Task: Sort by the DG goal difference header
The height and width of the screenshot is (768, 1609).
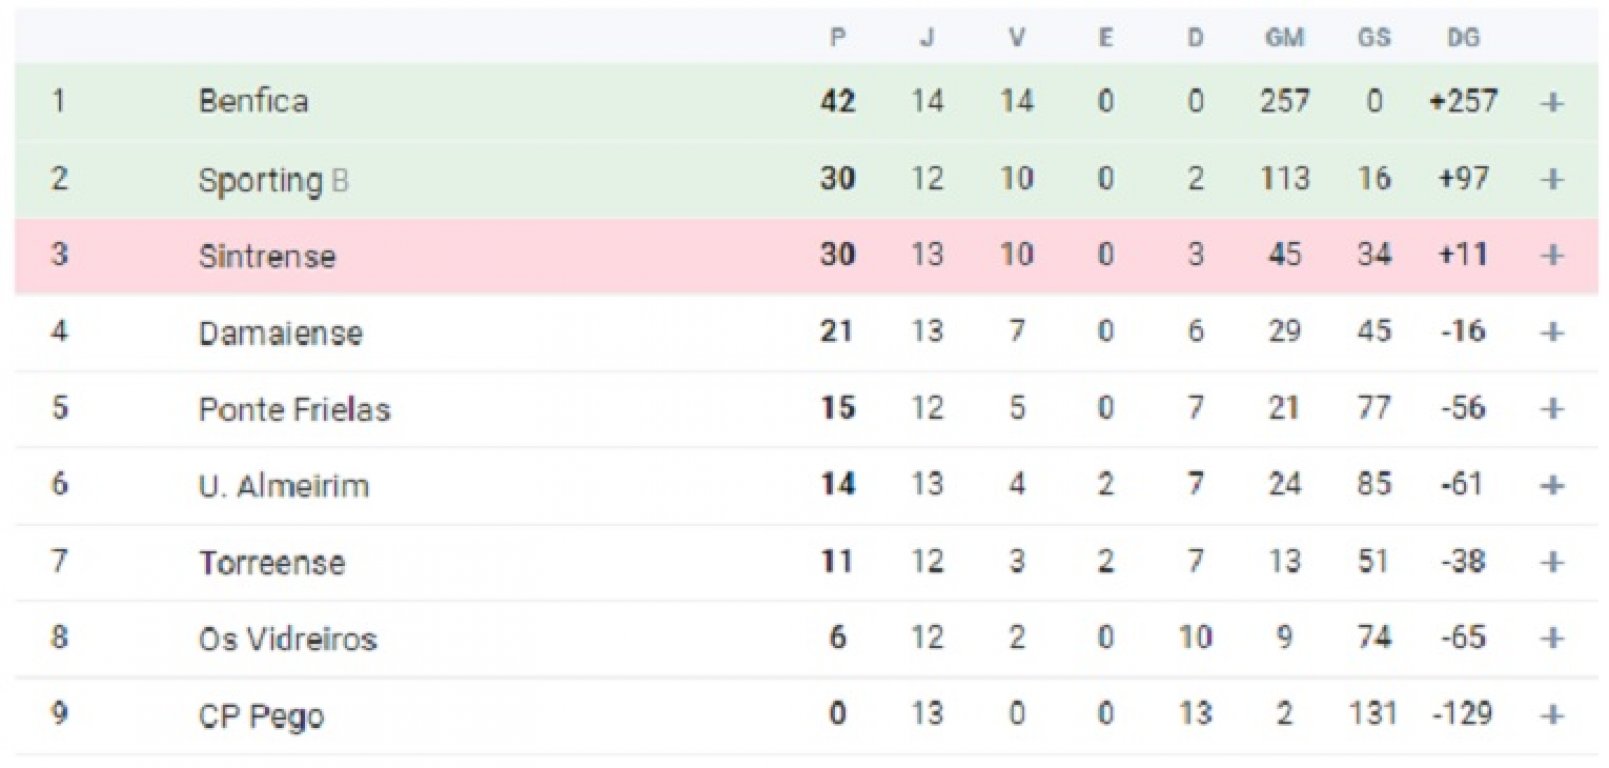Action: tap(1463, 38)
